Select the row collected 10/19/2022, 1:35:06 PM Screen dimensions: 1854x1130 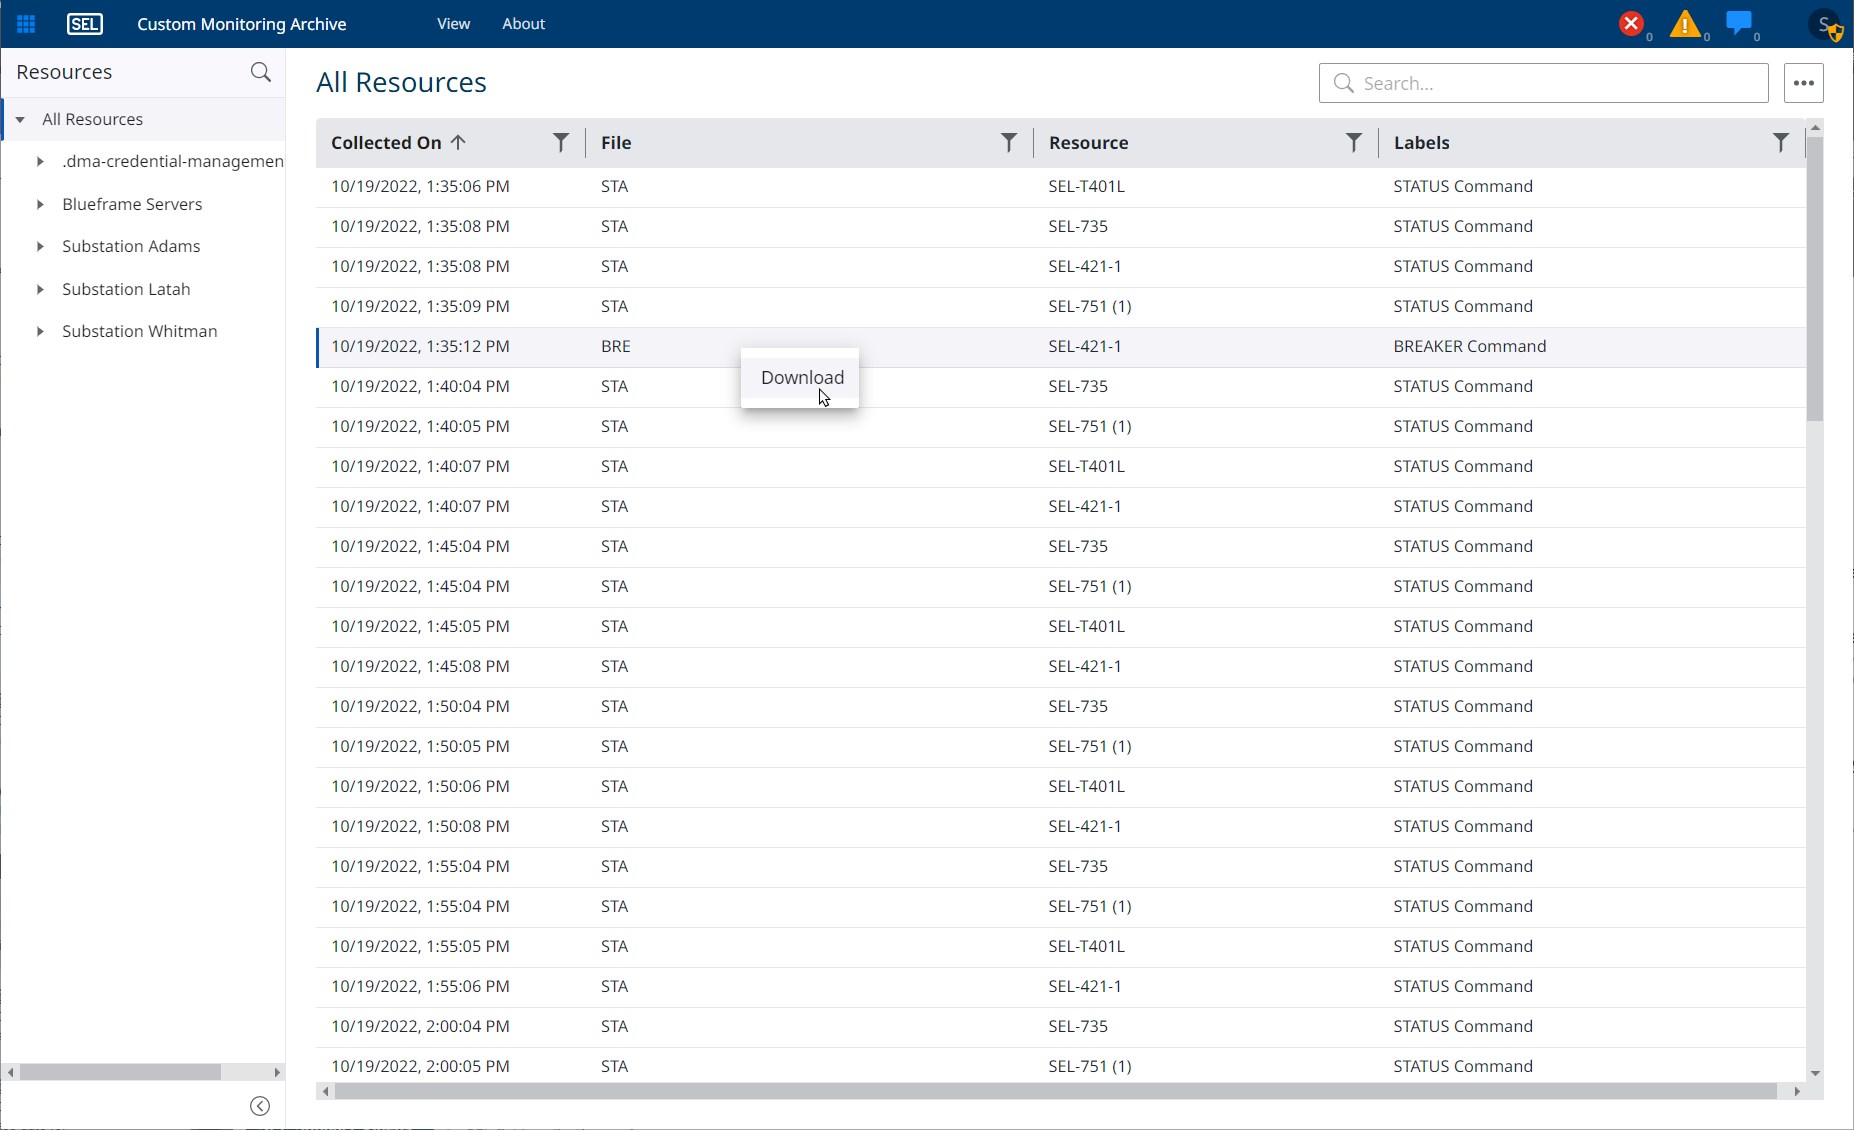[x=1061, y=186]
